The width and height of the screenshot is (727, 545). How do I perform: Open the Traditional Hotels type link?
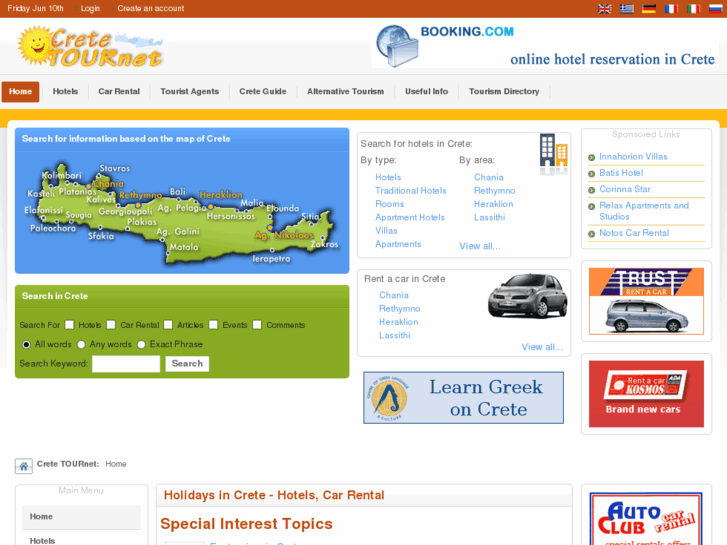tap(411, 191)
